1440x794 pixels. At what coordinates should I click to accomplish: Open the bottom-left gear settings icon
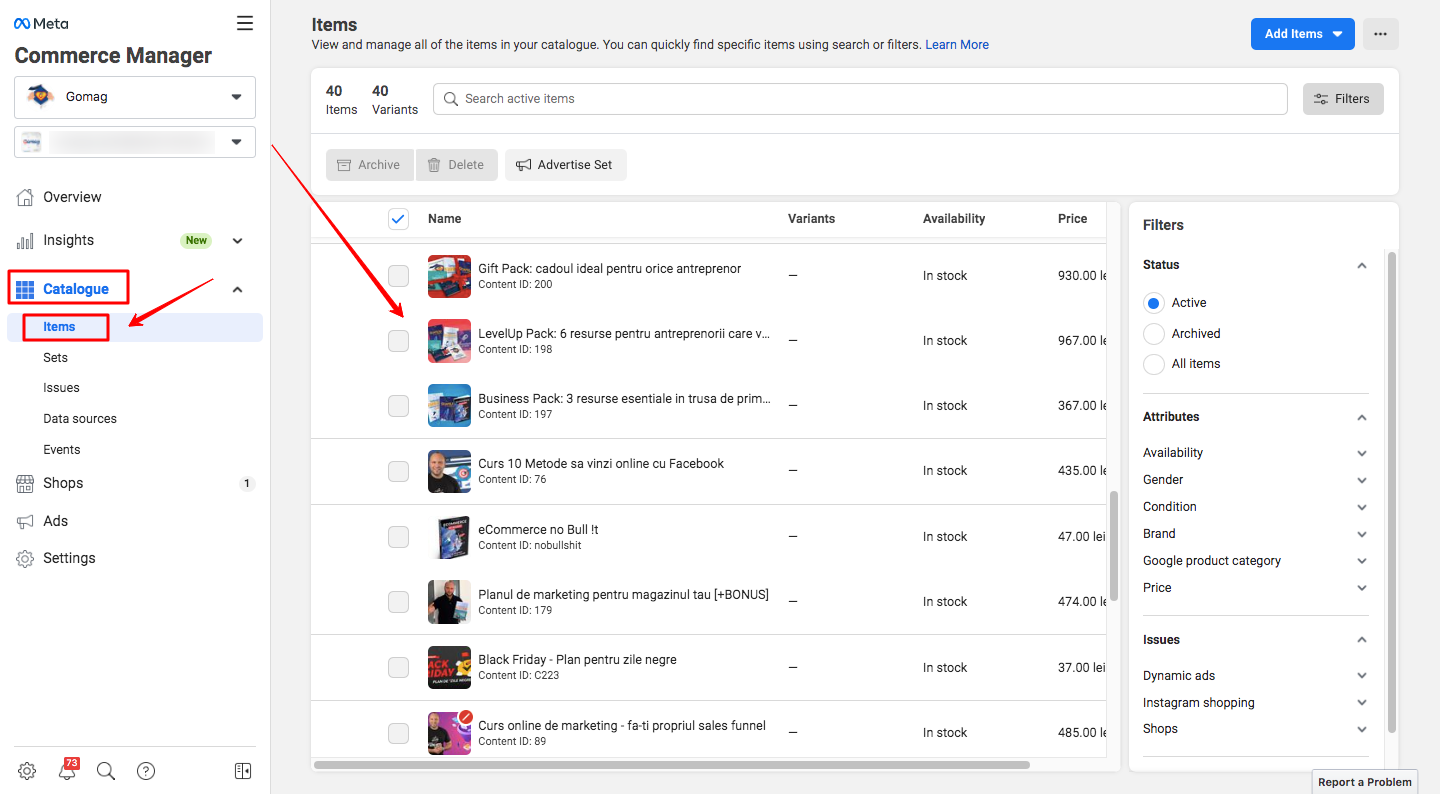[27, 771]
